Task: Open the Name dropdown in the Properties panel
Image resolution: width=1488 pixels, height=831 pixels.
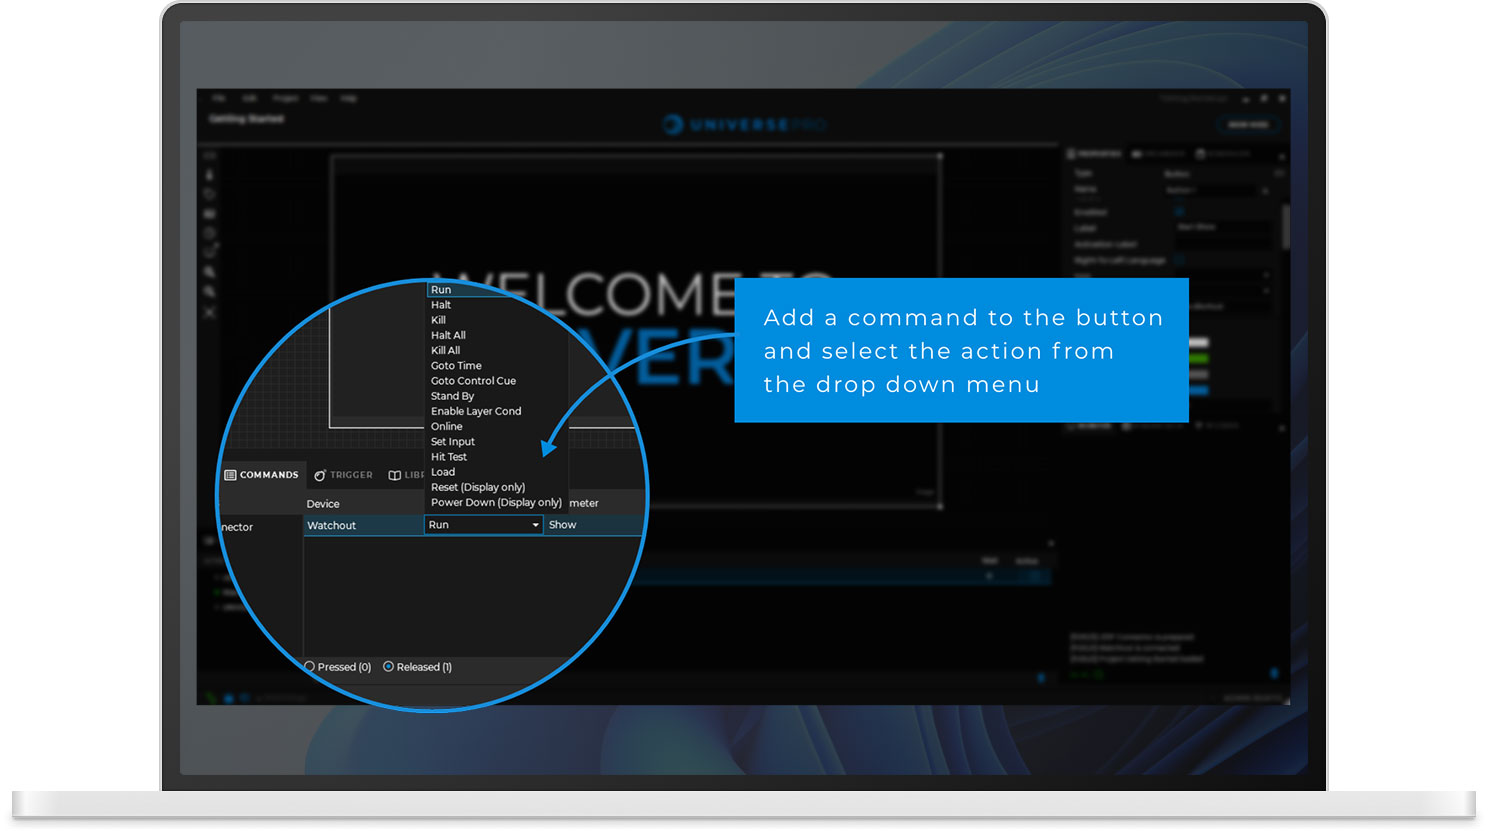Action: tap(1265, 191)
